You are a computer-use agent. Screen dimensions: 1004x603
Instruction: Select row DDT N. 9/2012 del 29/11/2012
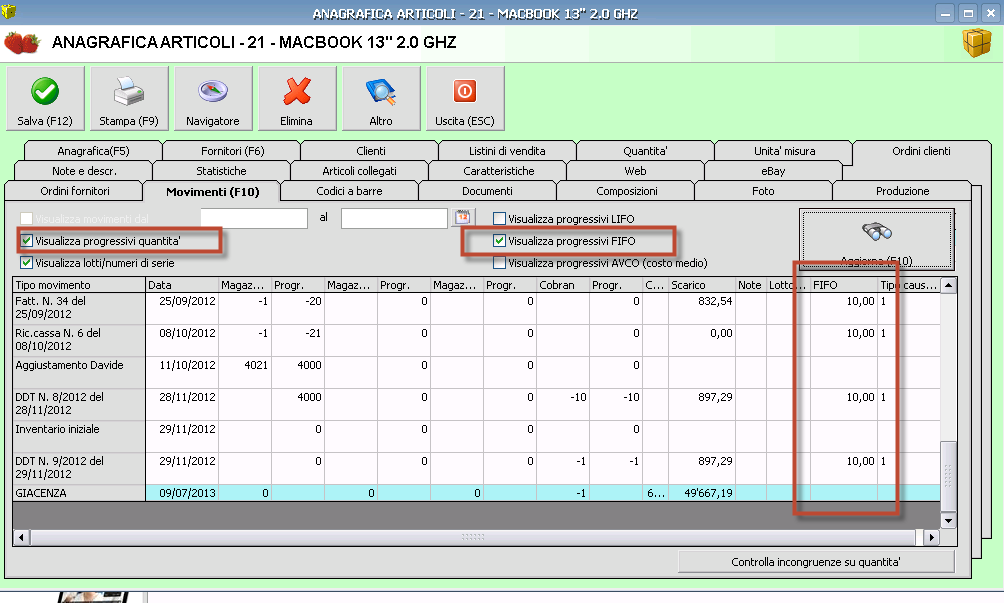coord(476,469)
